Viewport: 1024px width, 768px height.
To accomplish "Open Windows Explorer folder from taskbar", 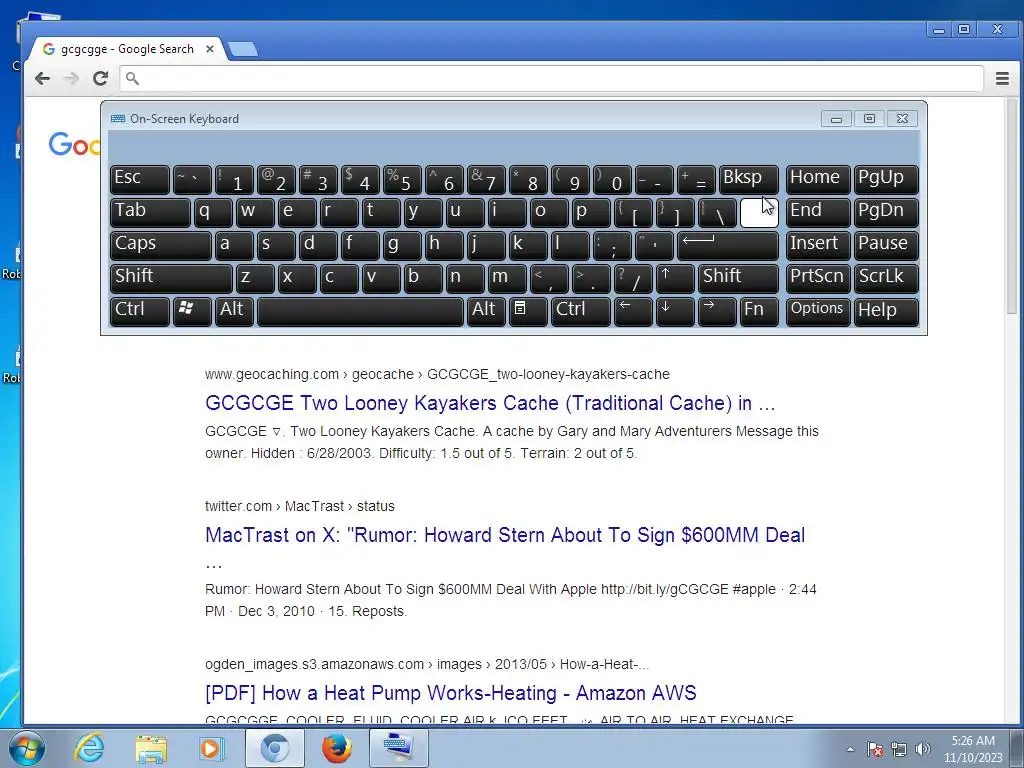I will [151, 748].
